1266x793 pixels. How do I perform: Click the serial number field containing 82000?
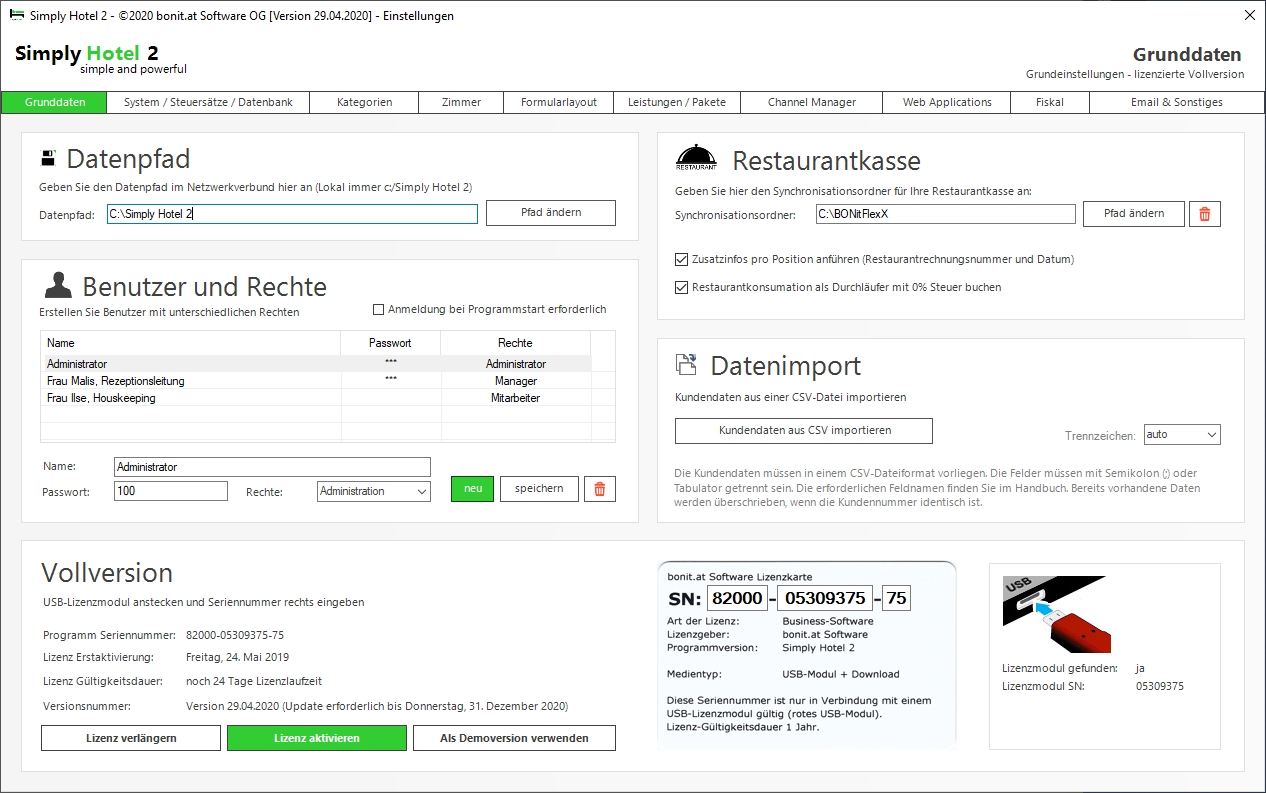737,598
